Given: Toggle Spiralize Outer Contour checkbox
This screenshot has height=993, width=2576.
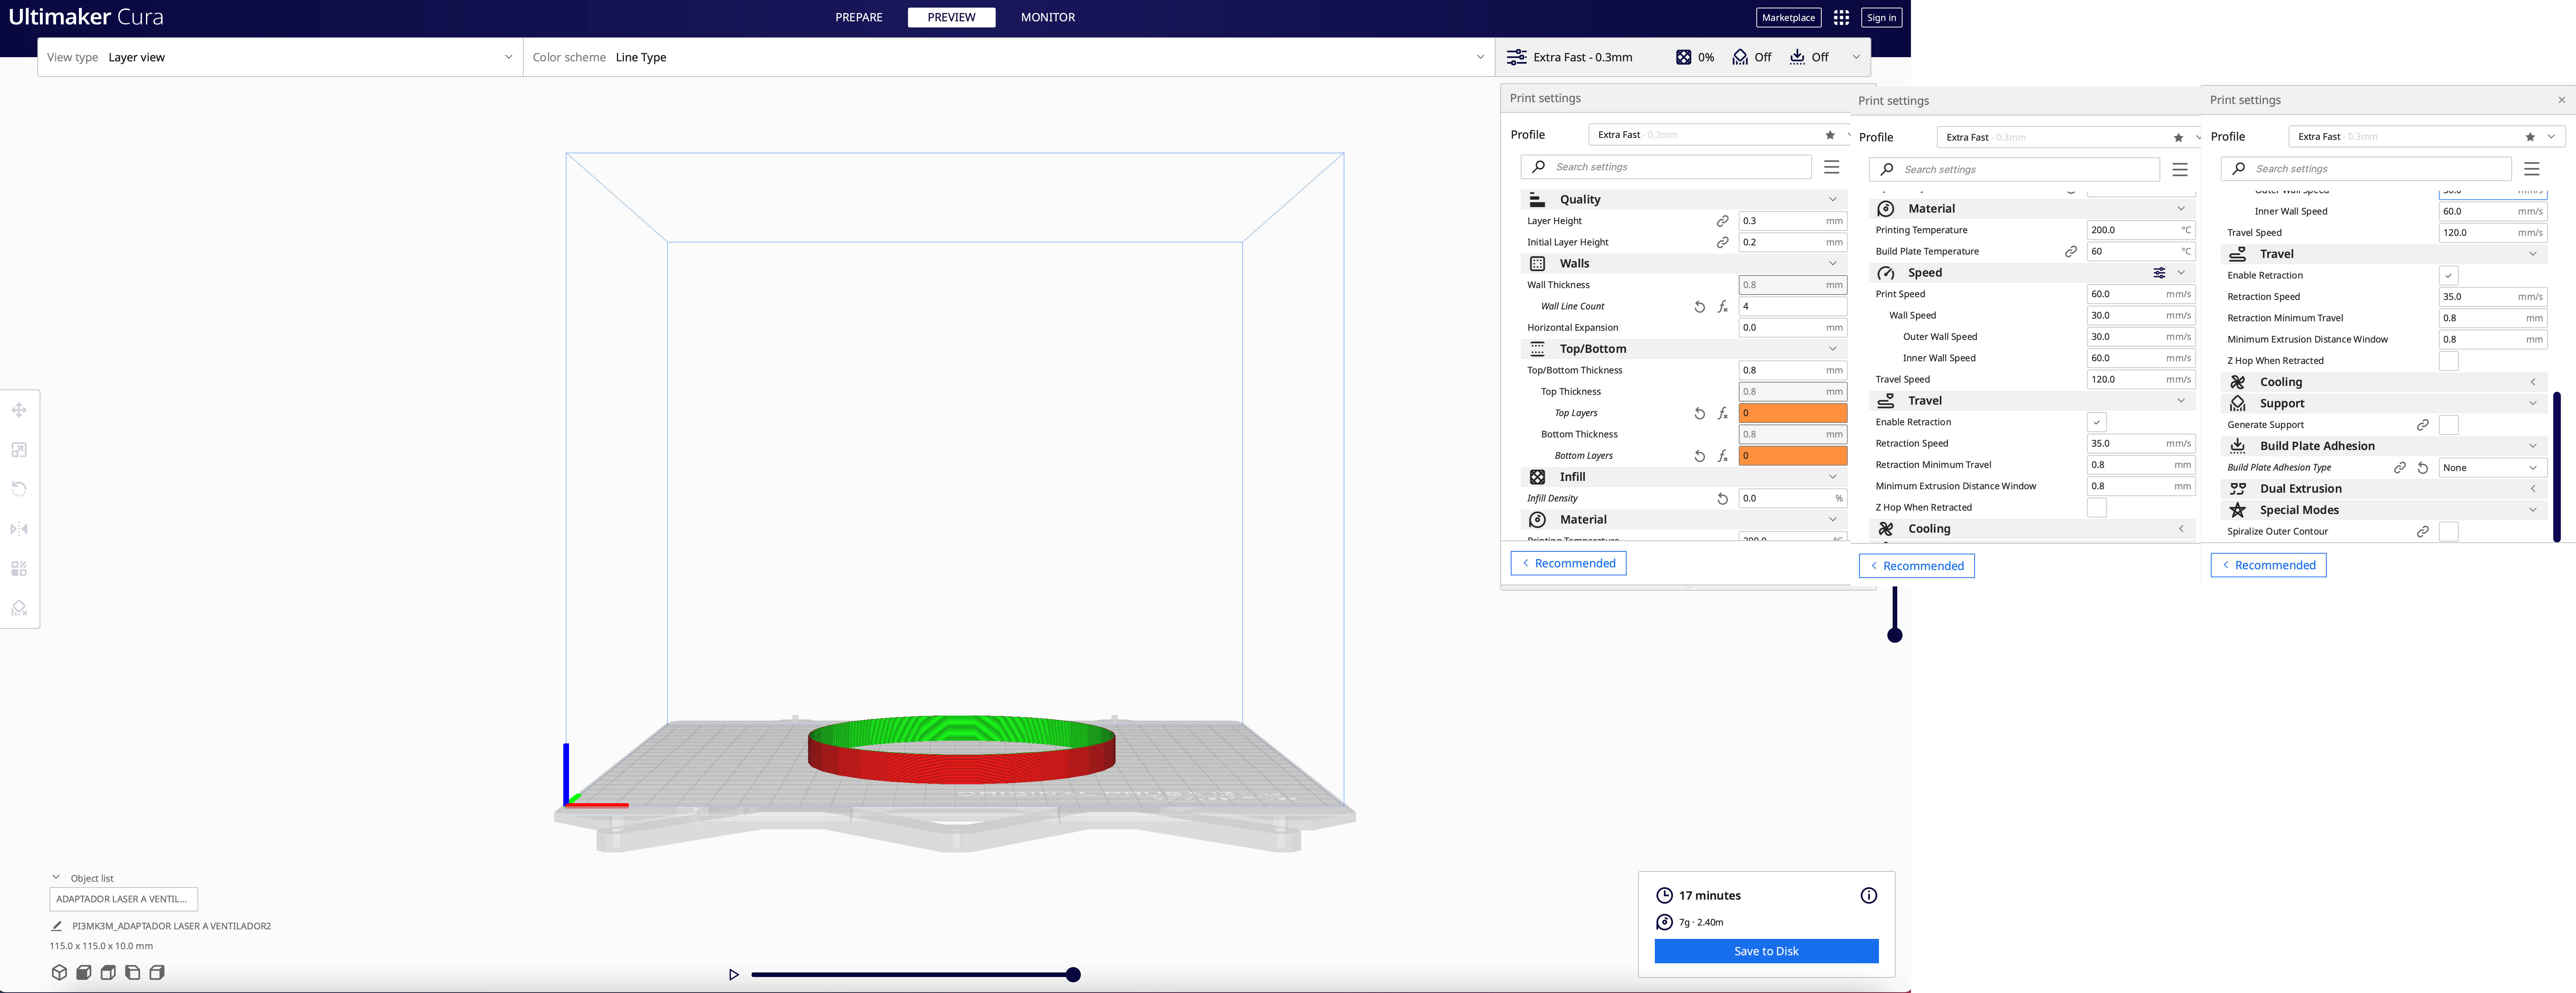Looking at the screenshot, I should click(x=2448, y=532).
